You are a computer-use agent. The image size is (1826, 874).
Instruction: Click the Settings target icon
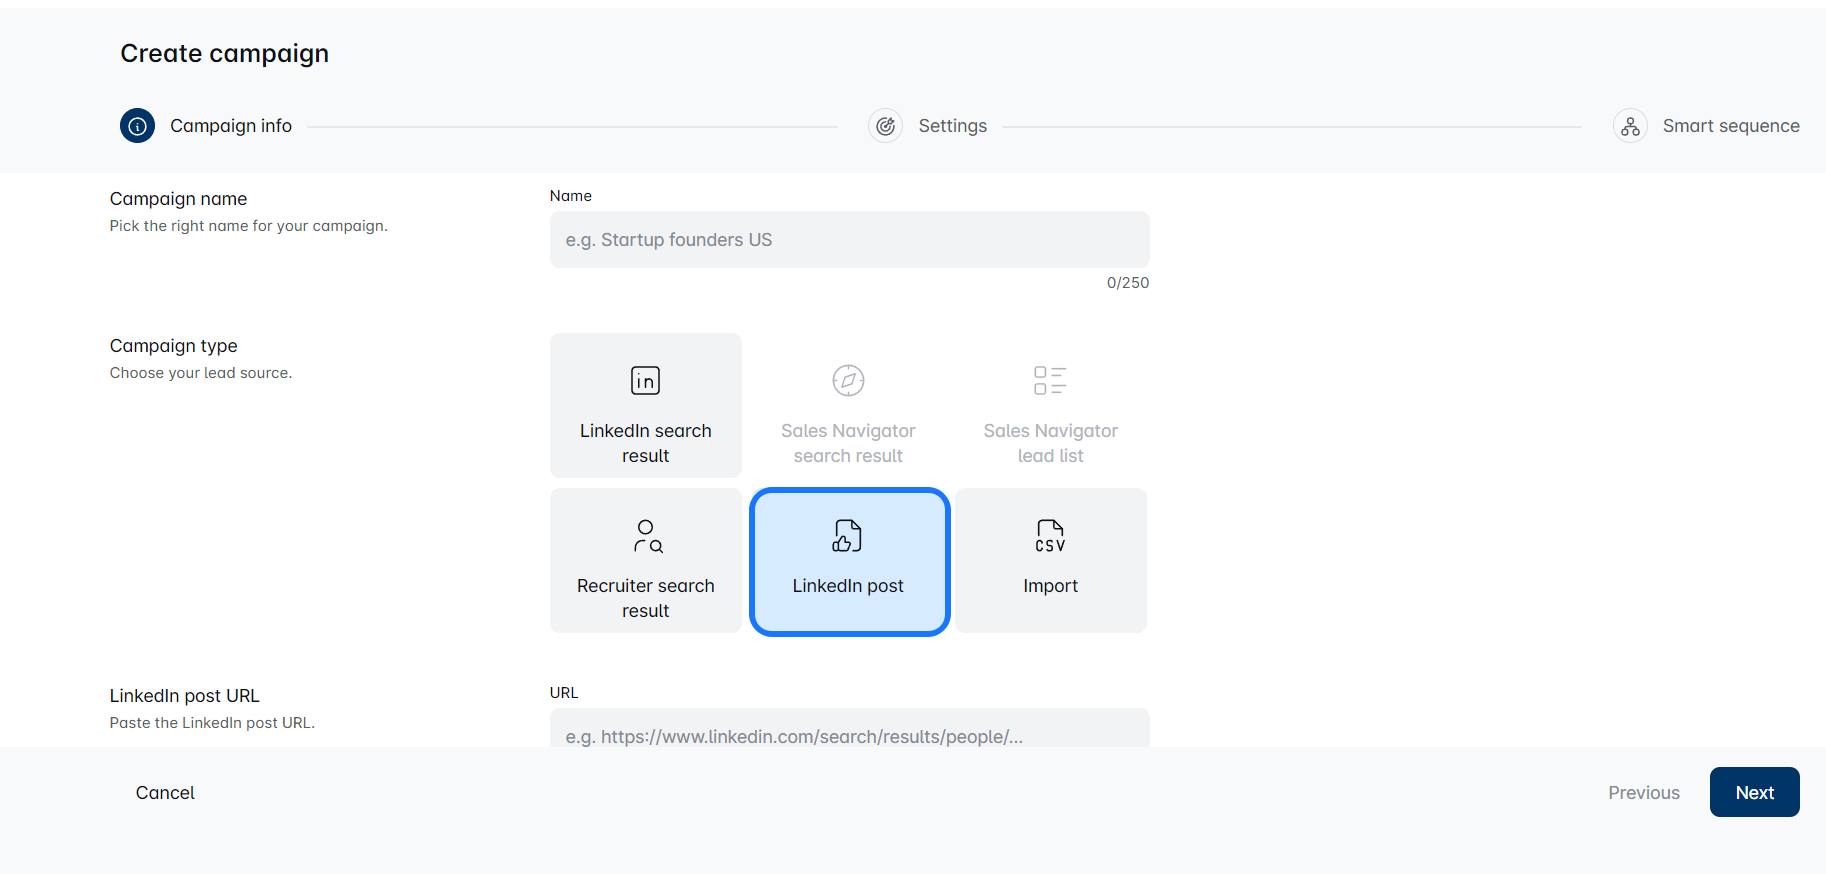(885, 126)
